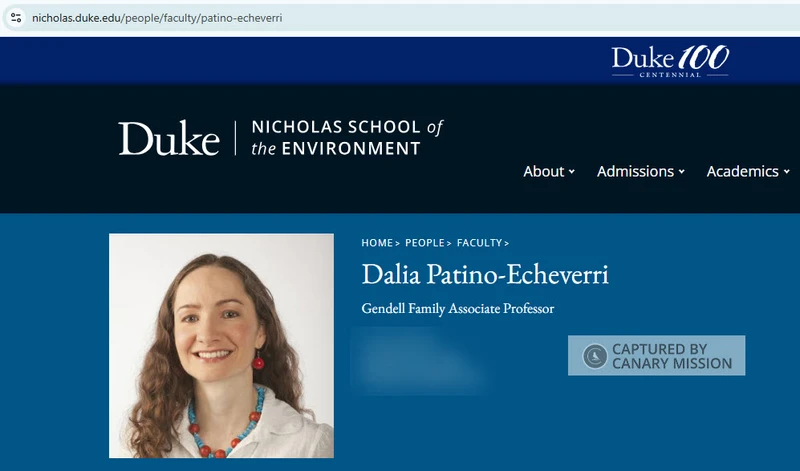Viewport: 800px width, 471px height.
Task: Expand the Academics menu
Action: (x=748, y=171)
